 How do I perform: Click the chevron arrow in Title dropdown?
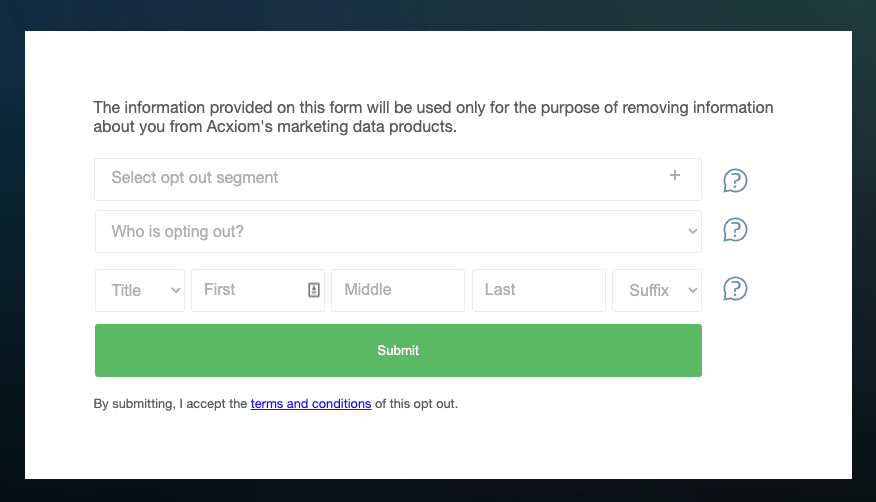click(175, 290)
